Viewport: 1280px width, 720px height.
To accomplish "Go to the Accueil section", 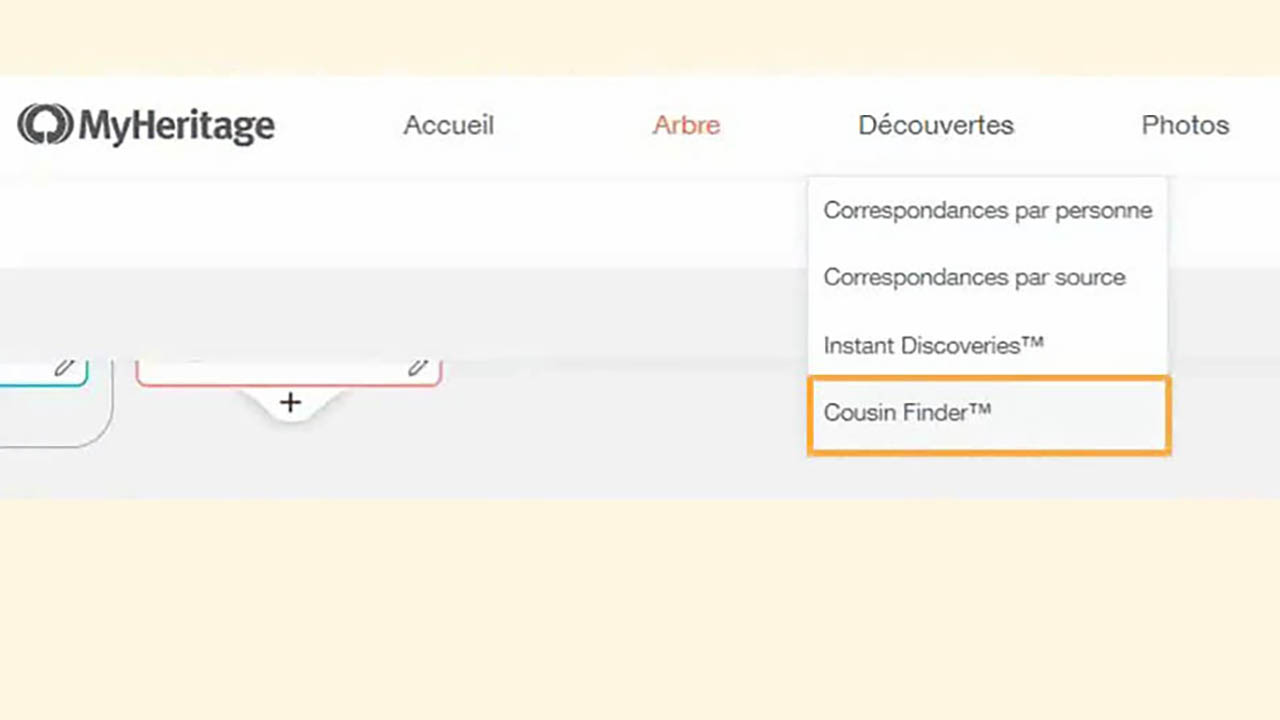I will [448, 125].
